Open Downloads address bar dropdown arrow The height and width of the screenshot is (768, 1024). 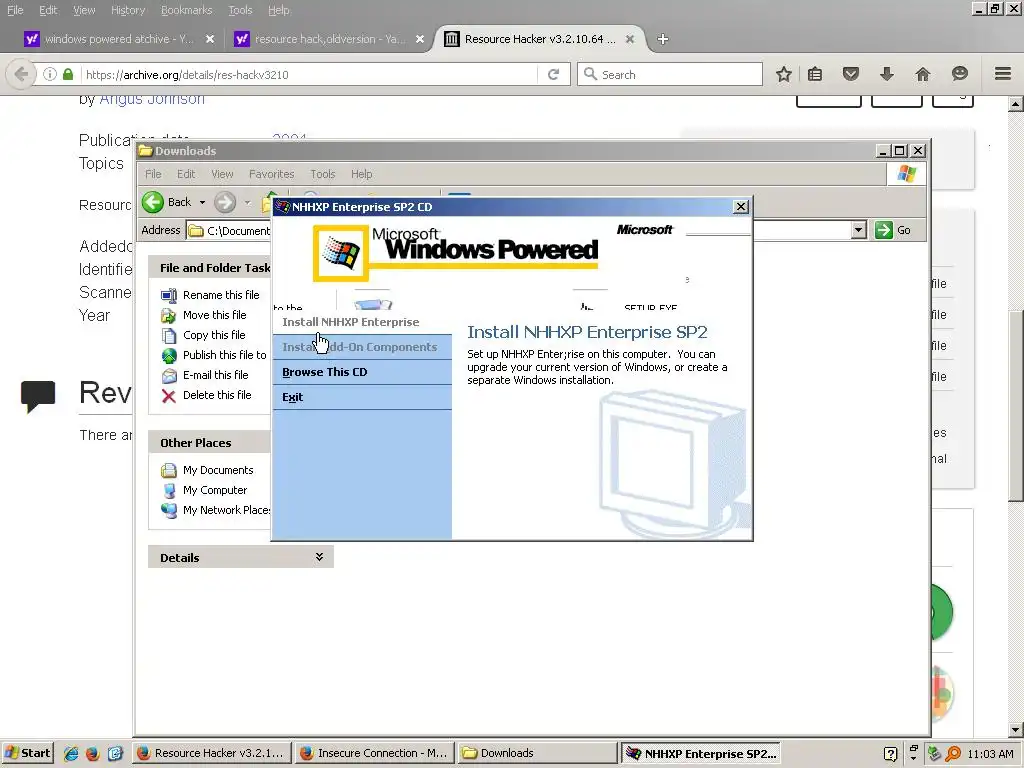pyautogui.click(x=859, y=230)
